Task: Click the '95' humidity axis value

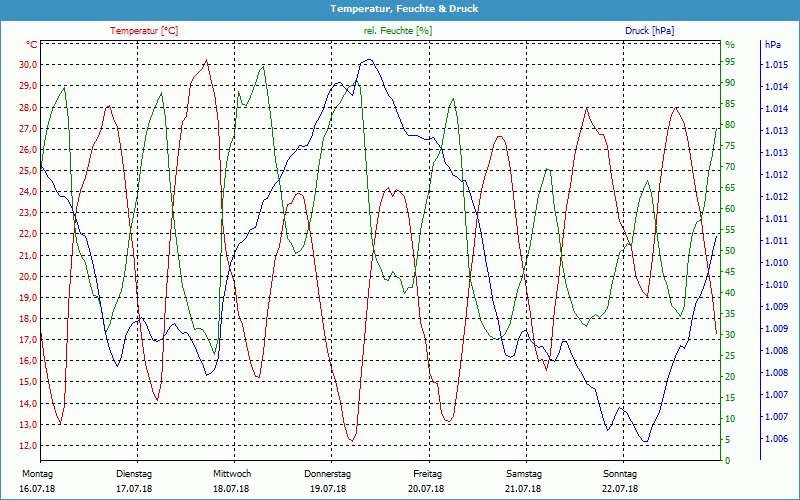Action: click(x=731, y=62)
